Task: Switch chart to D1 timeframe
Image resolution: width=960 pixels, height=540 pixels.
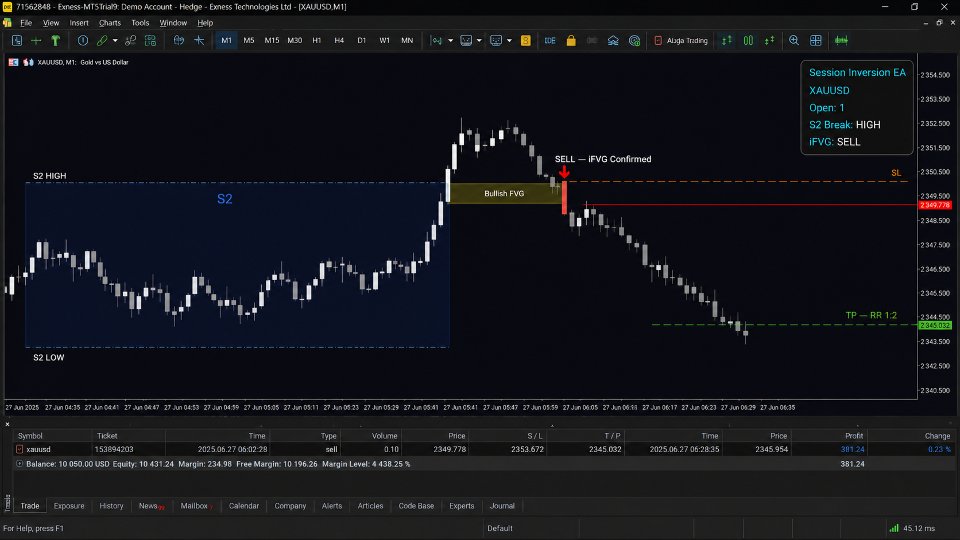Action: pos(362,40)
